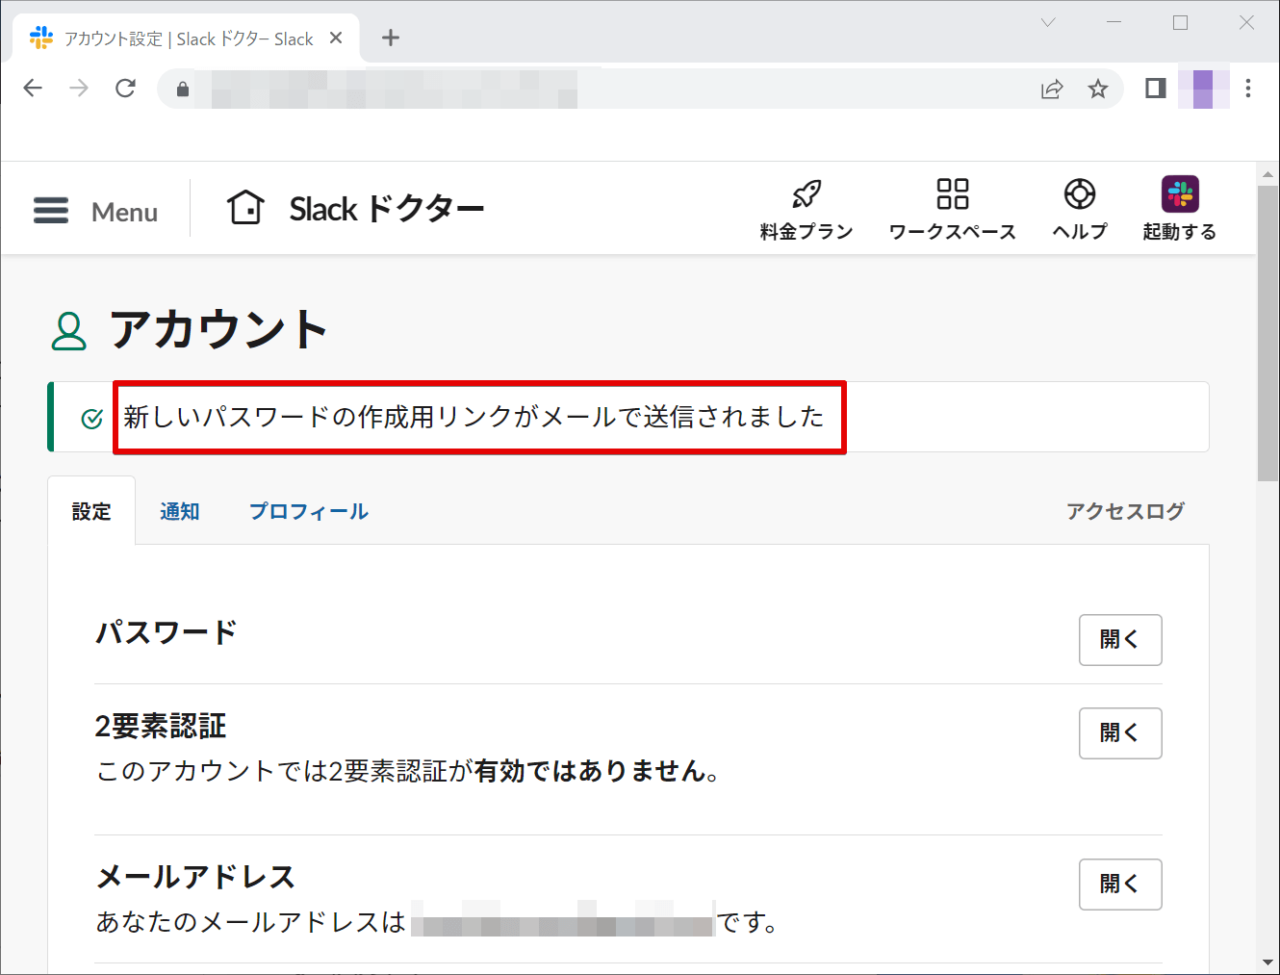This screenshot has height=975, width=1280.
Task: Bookmark this page with star icon
Action: 1098,89
